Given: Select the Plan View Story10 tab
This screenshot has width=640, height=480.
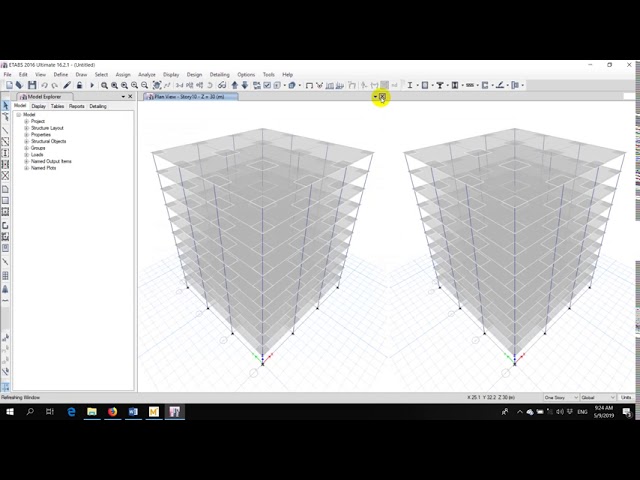Looking at the screenshot, I should pos(191,97).
